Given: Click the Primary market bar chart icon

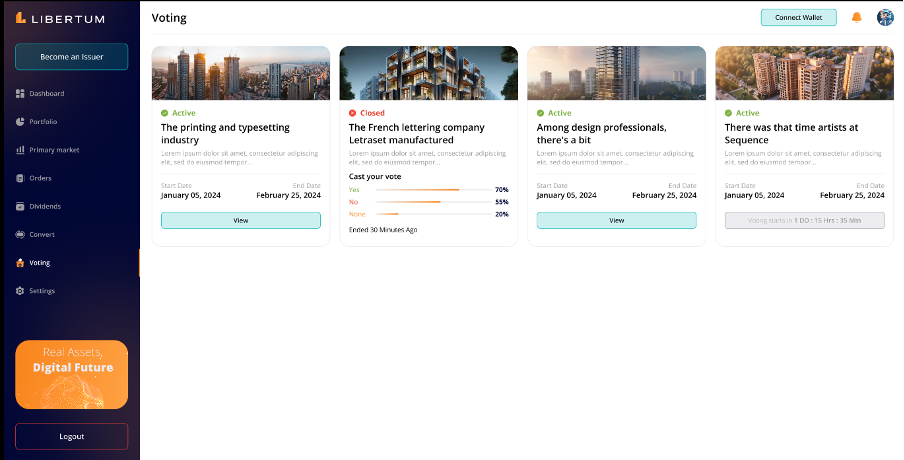Looking at the screenshot, I should pos(20,150).
